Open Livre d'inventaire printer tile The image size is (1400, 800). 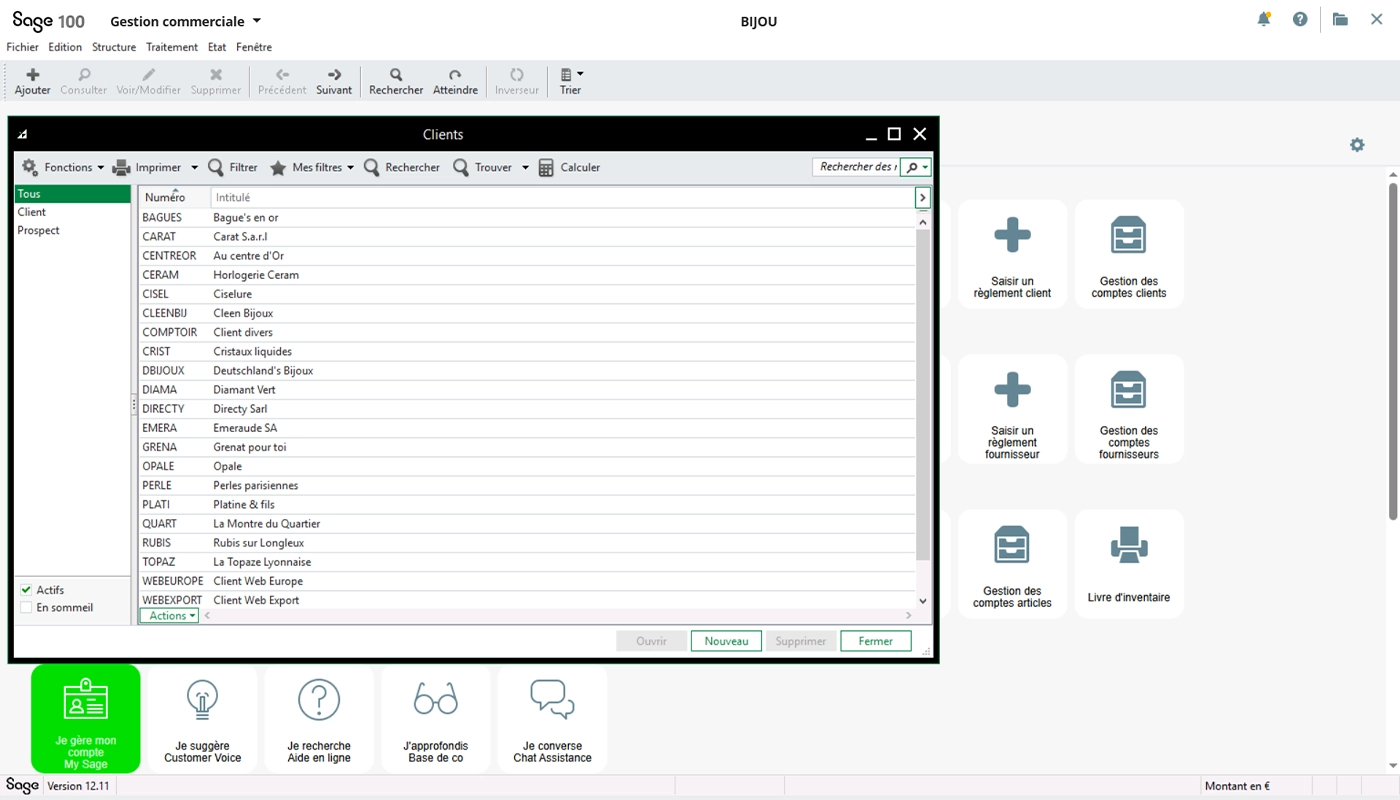tap(1129, 564)
